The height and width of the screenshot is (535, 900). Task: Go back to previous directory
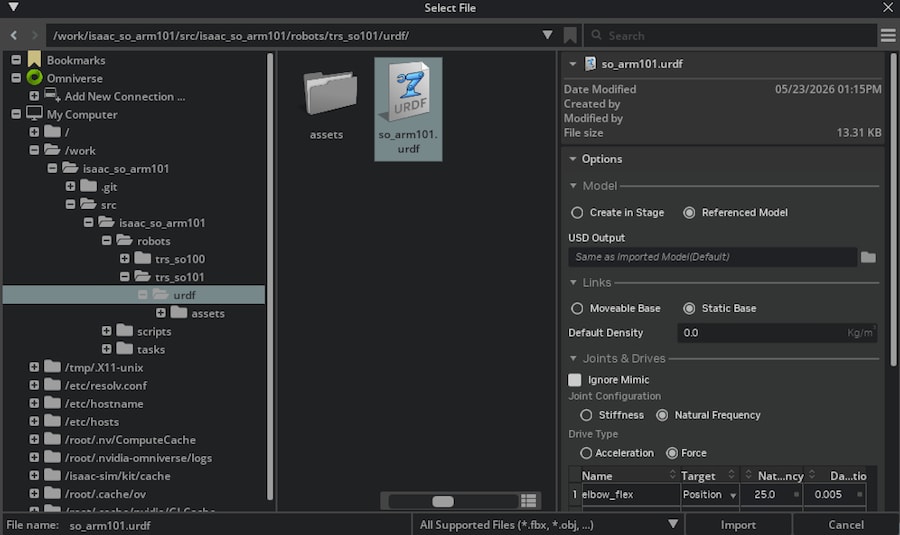pyautogui.click(x=14, y=36)
